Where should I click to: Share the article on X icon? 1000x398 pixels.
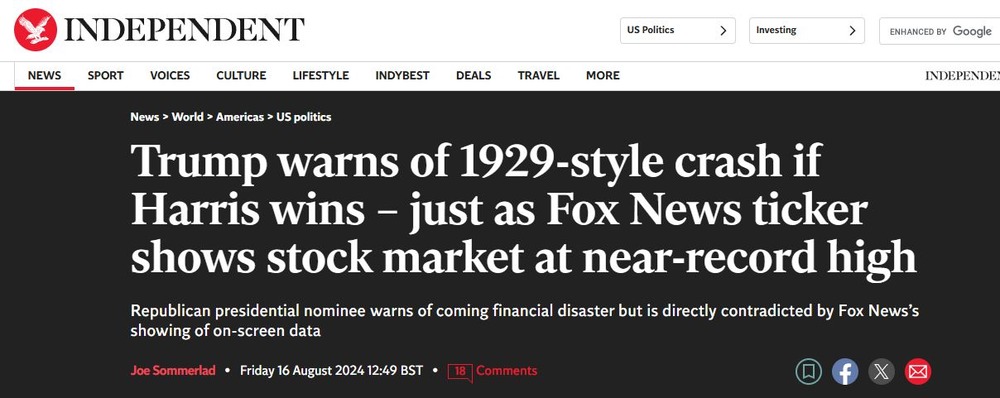pos(881,371)
